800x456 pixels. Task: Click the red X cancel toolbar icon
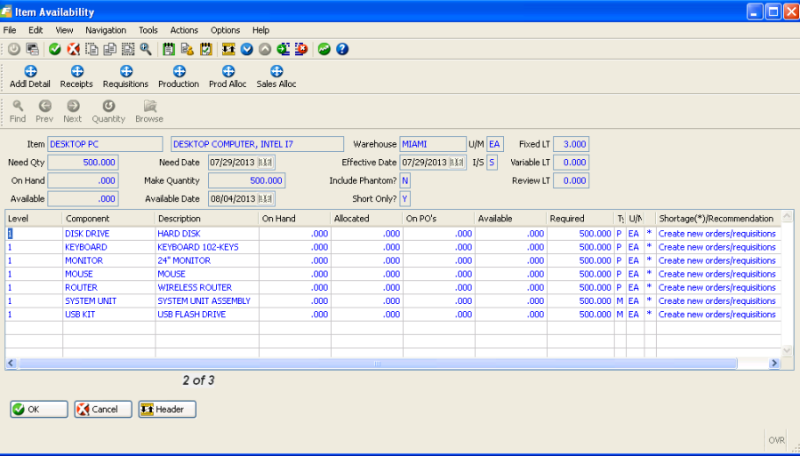pos(73,48)
